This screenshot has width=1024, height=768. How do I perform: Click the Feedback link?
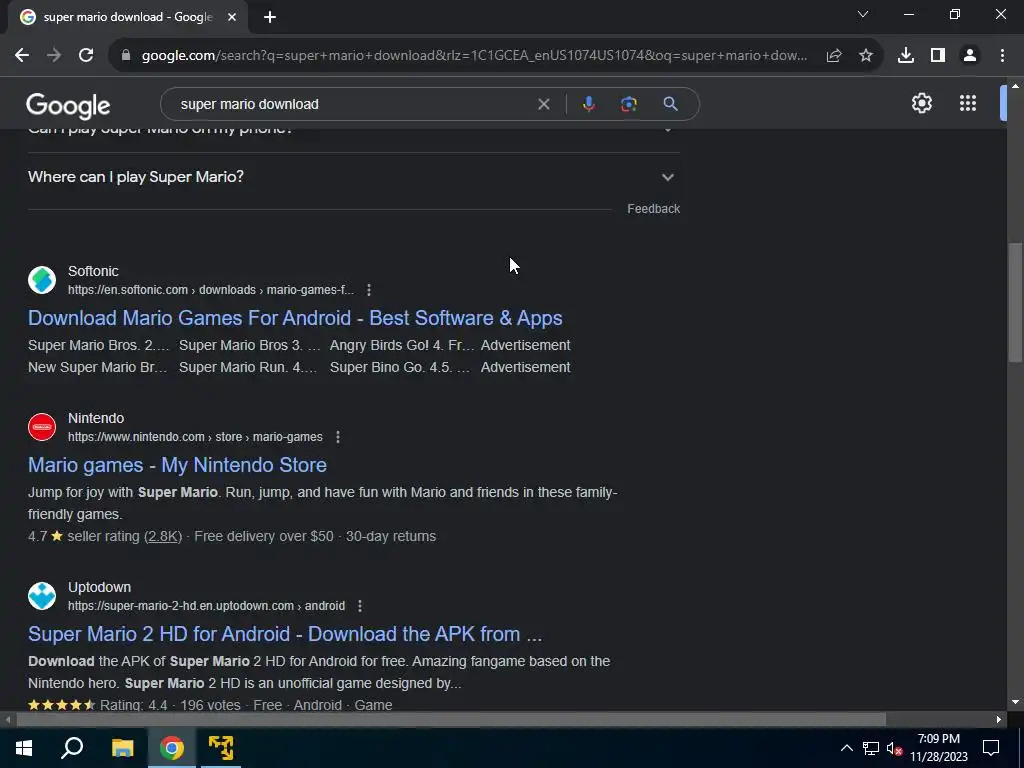tap(654, 209)
